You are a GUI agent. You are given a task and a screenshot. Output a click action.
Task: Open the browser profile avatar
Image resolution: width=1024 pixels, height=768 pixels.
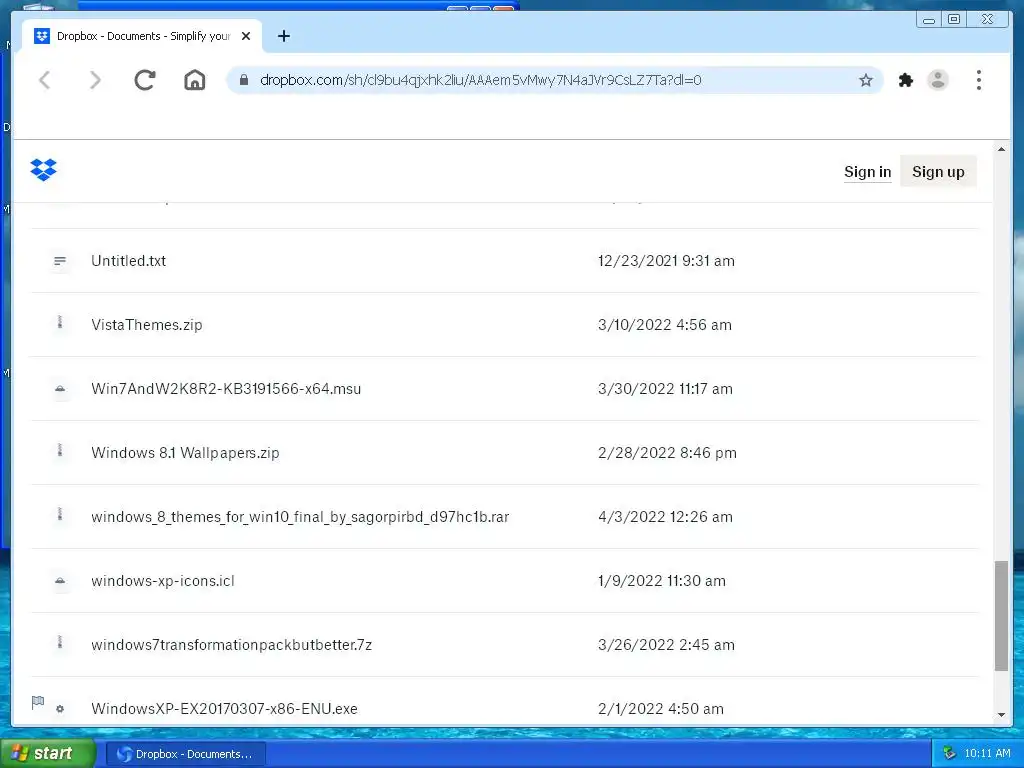pos(938,80)
